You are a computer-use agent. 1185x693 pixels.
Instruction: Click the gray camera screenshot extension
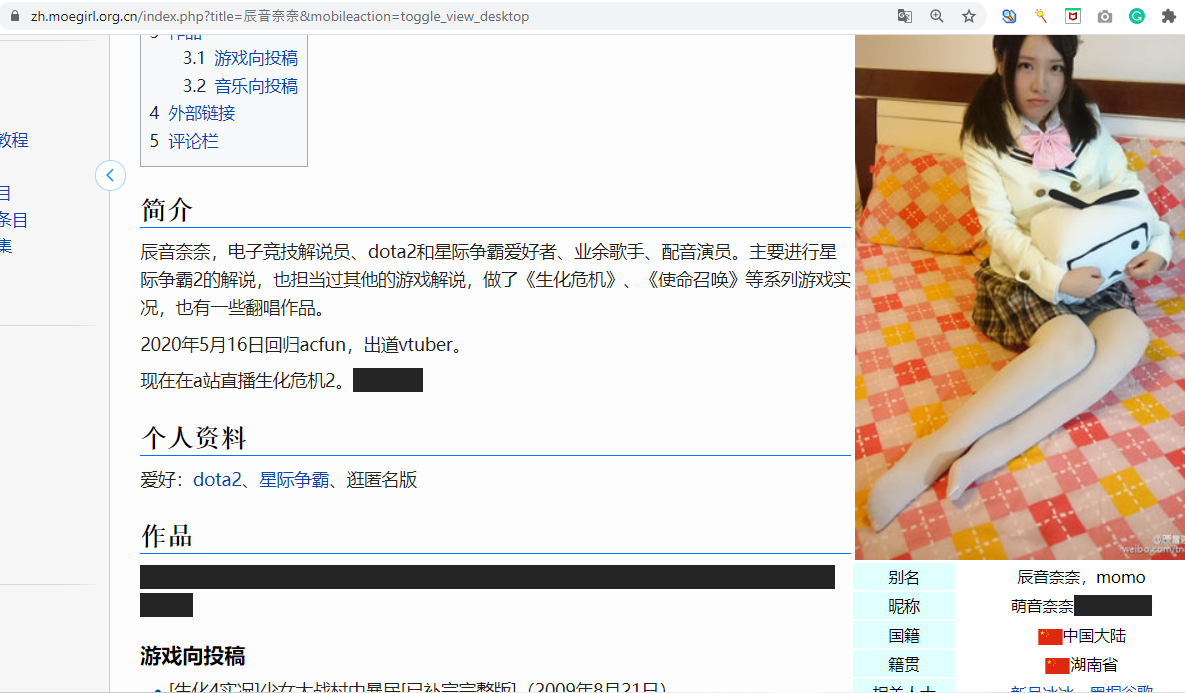tap(1105, 16)
